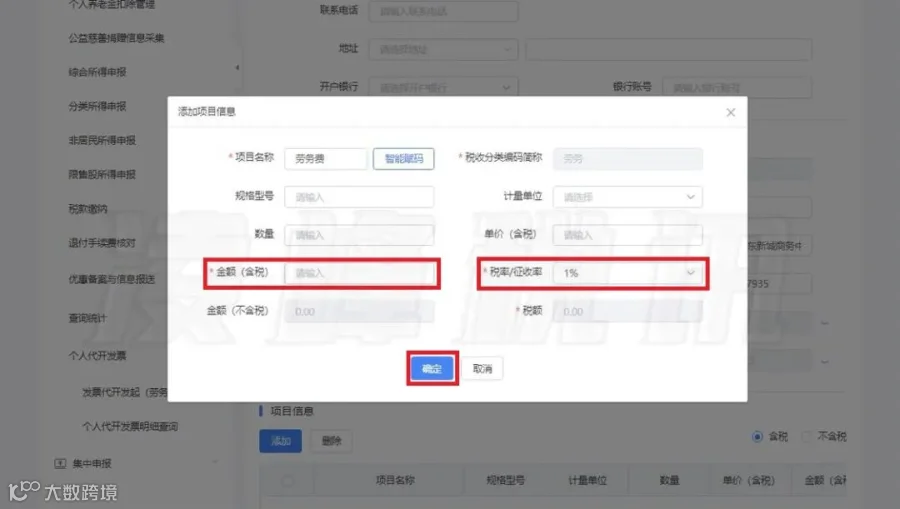Open 分类所得申报 in sidebar
This screenshot has height=509, width=900.
(98, 106)
